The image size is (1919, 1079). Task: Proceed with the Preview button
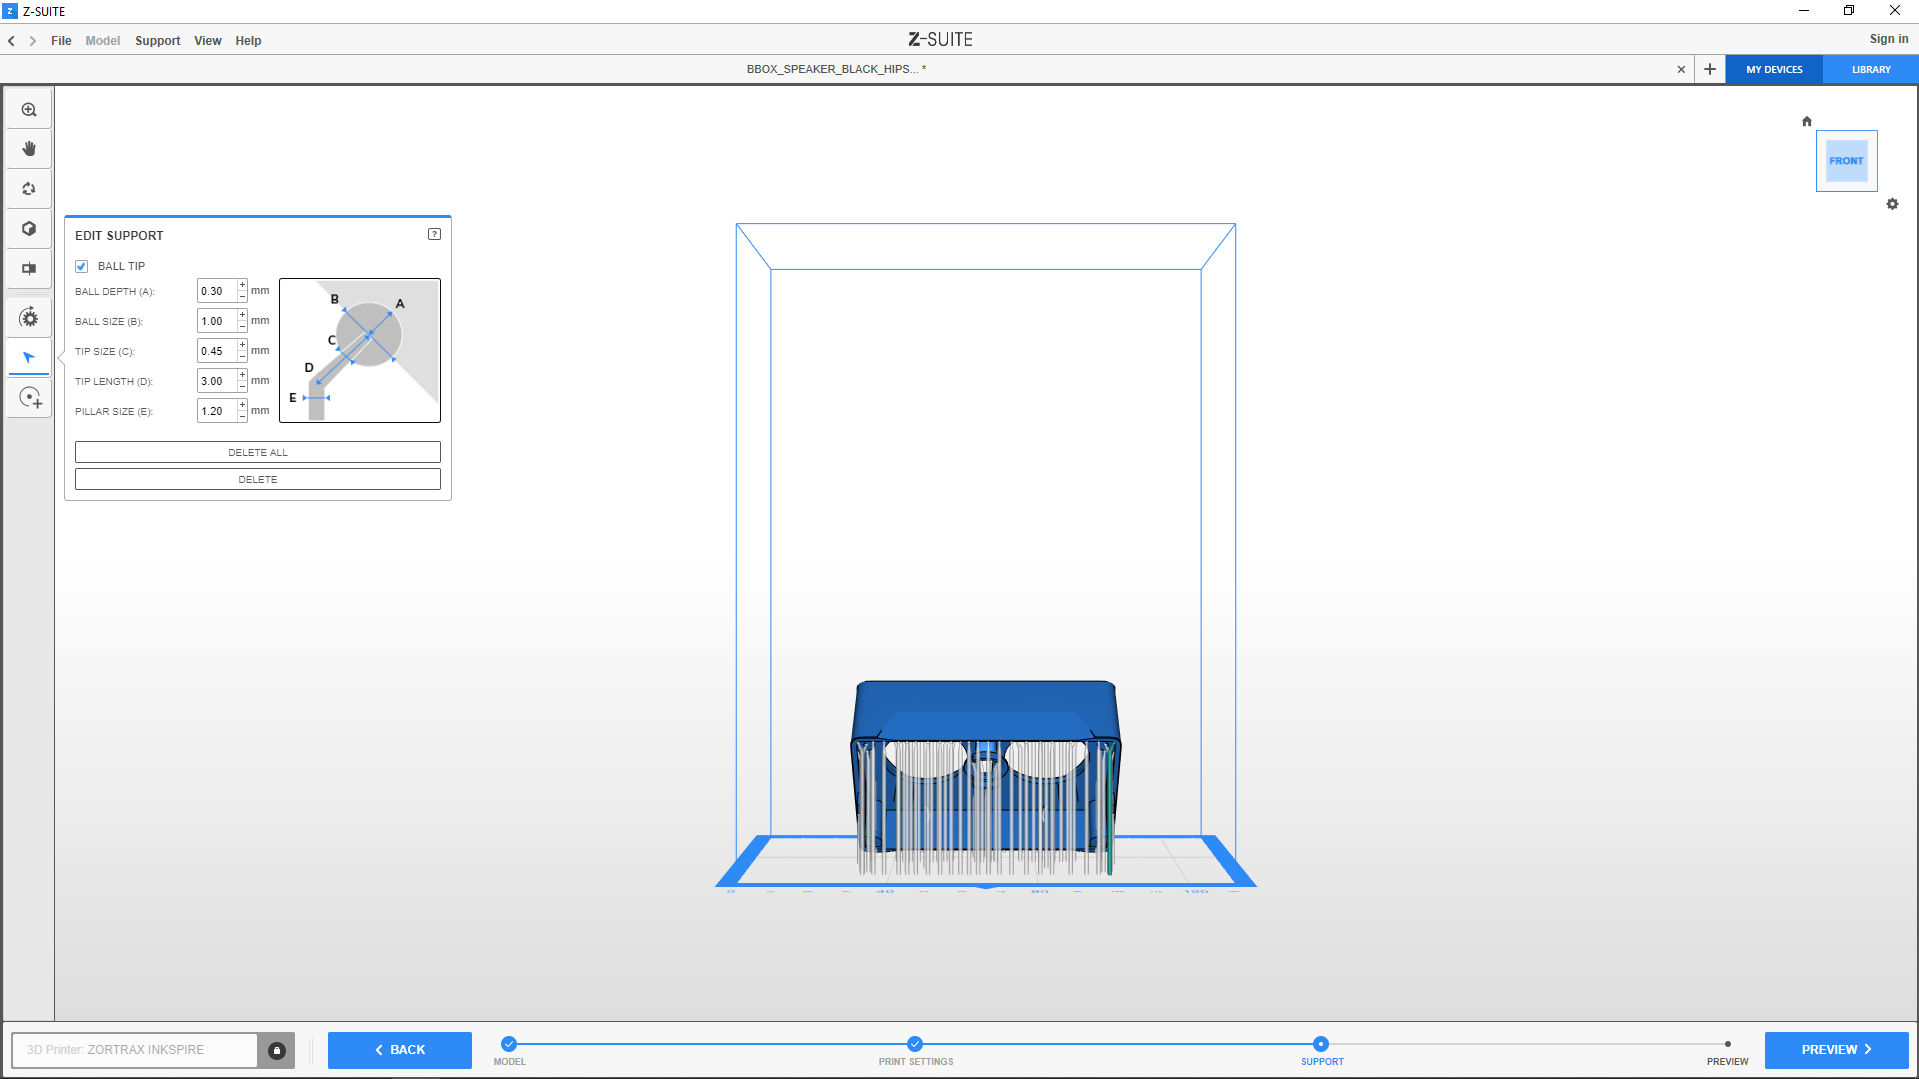(1835, 1050)
